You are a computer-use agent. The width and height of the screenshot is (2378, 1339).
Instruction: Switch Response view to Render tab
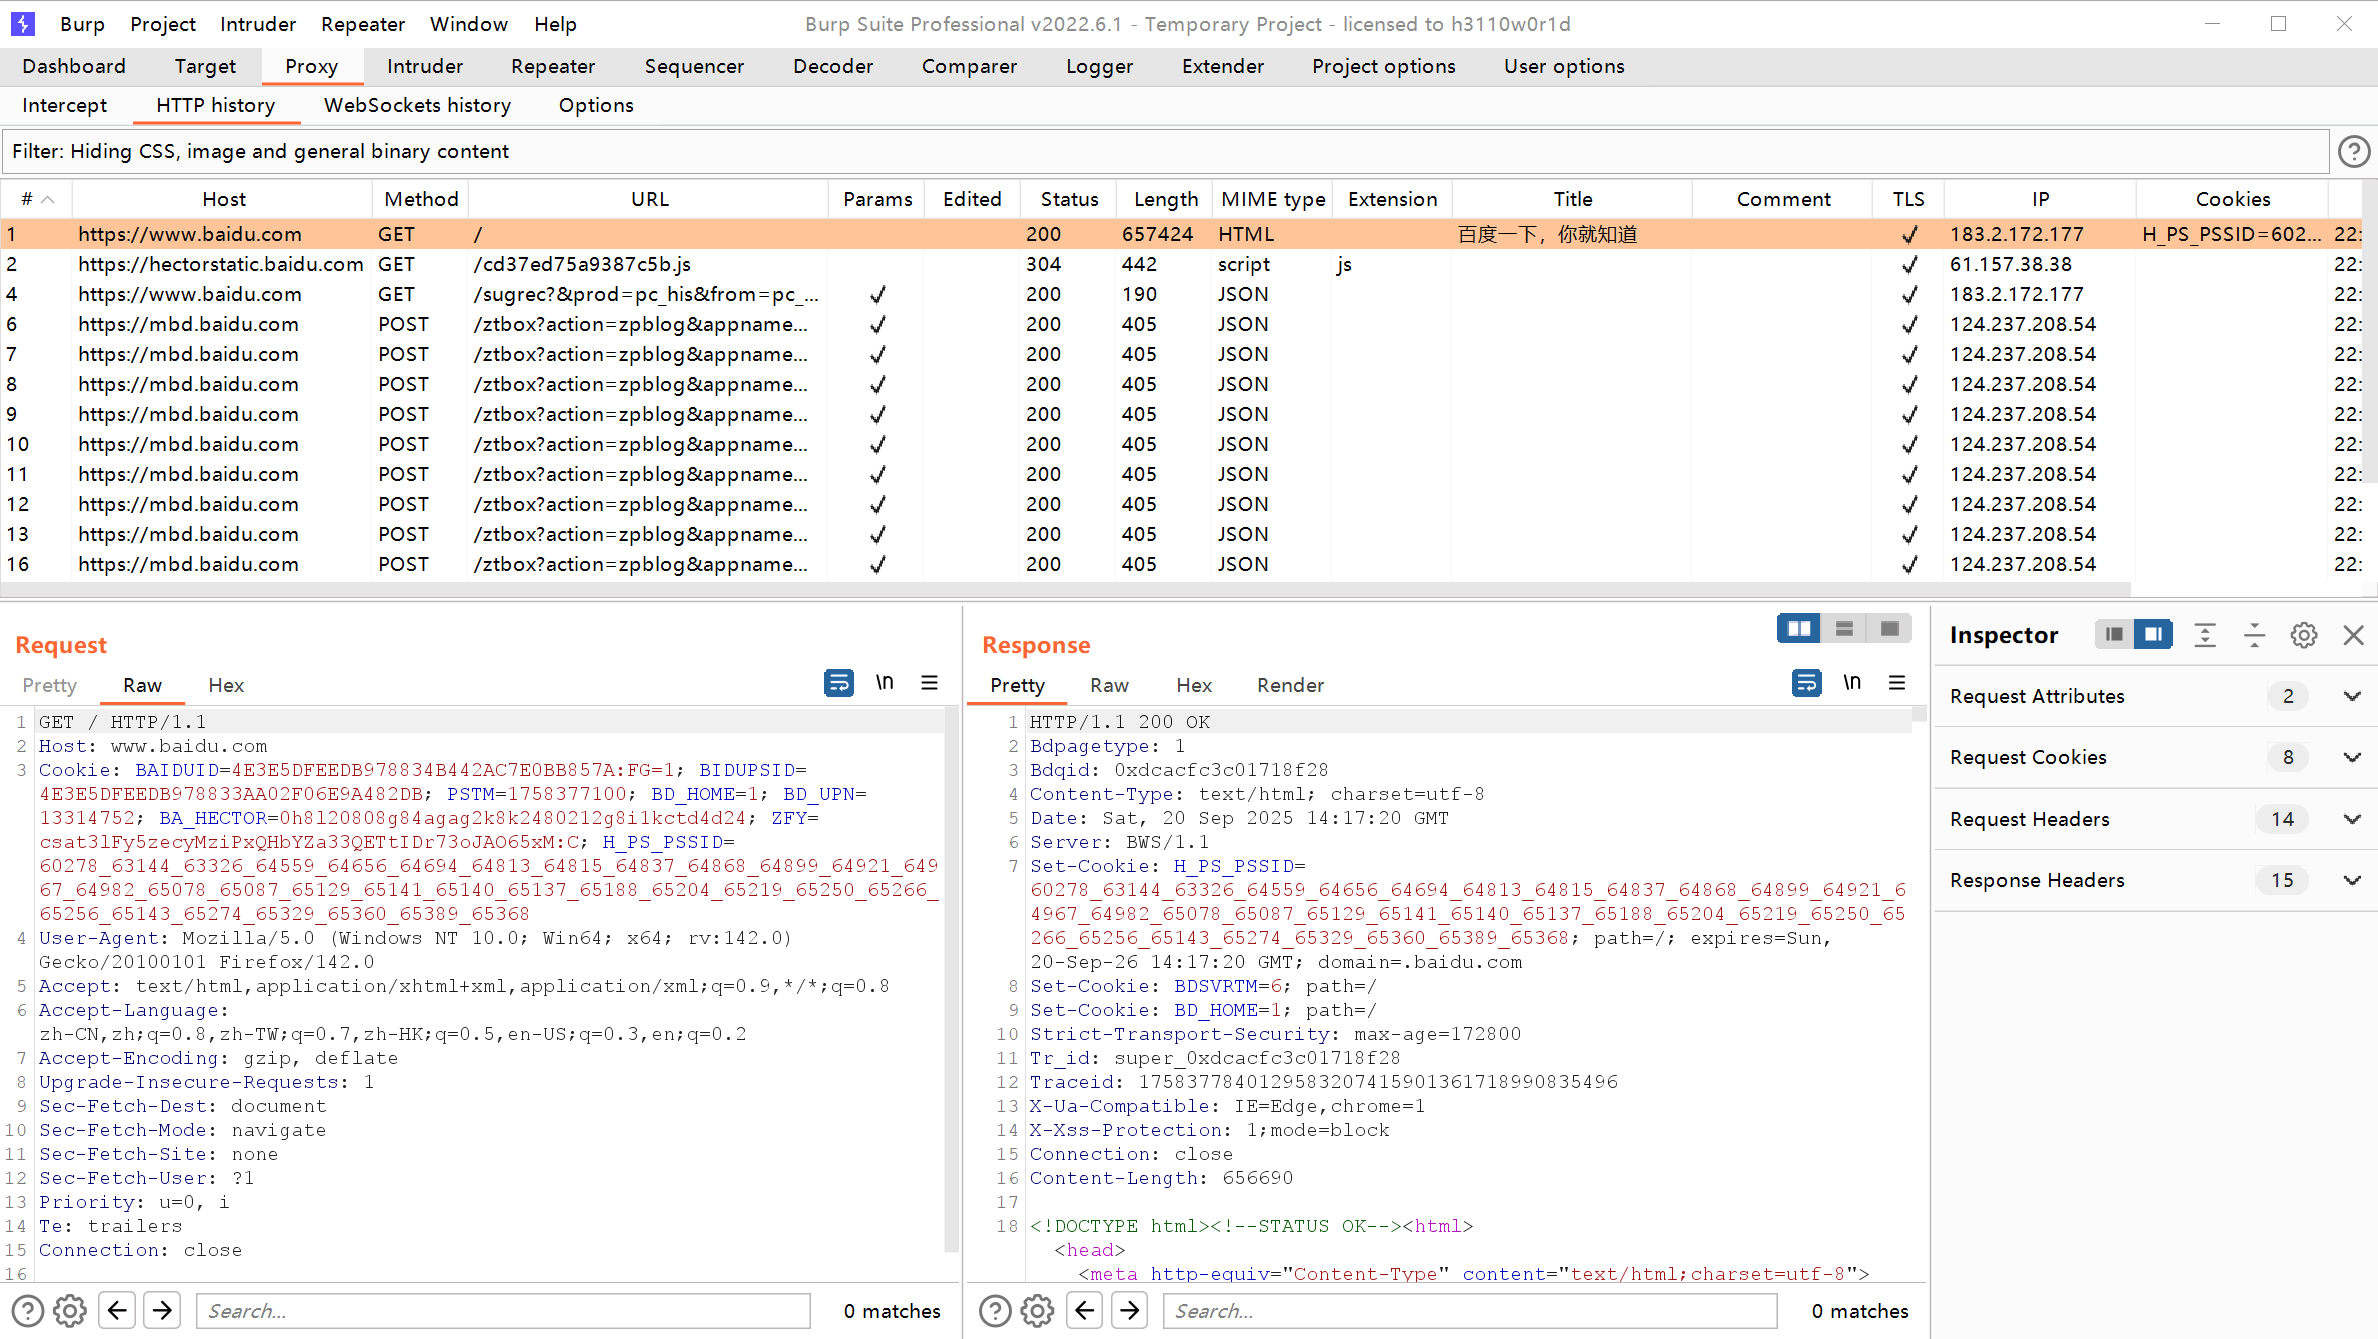pos(1290,685)
